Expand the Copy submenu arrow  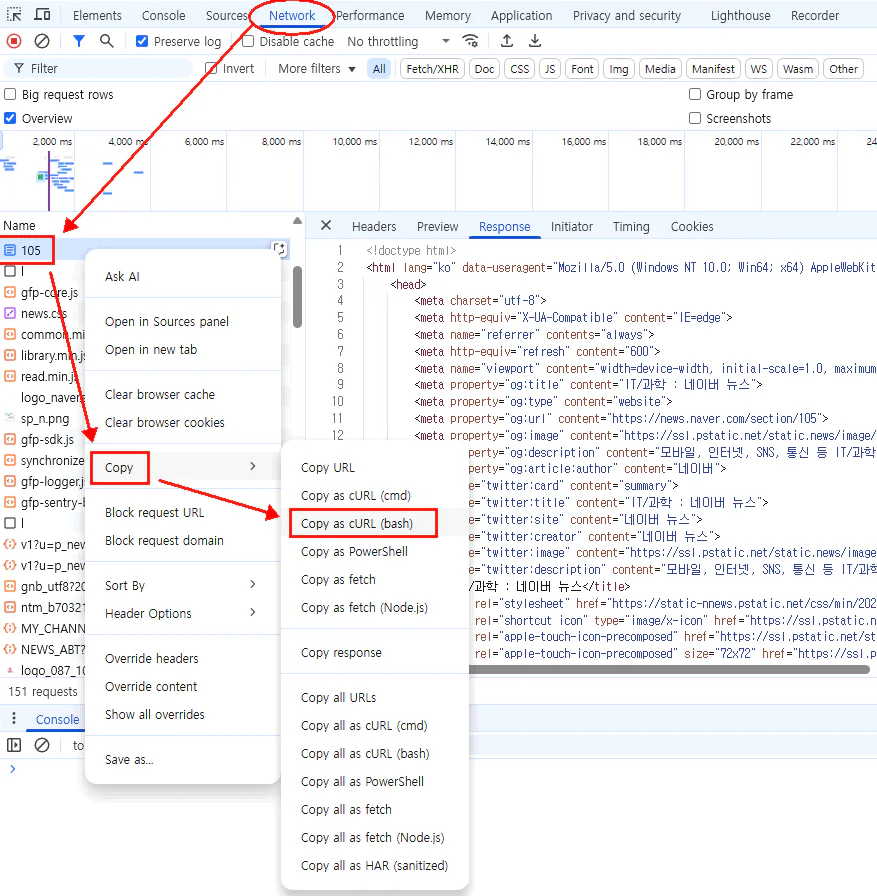tap(253, 467)
